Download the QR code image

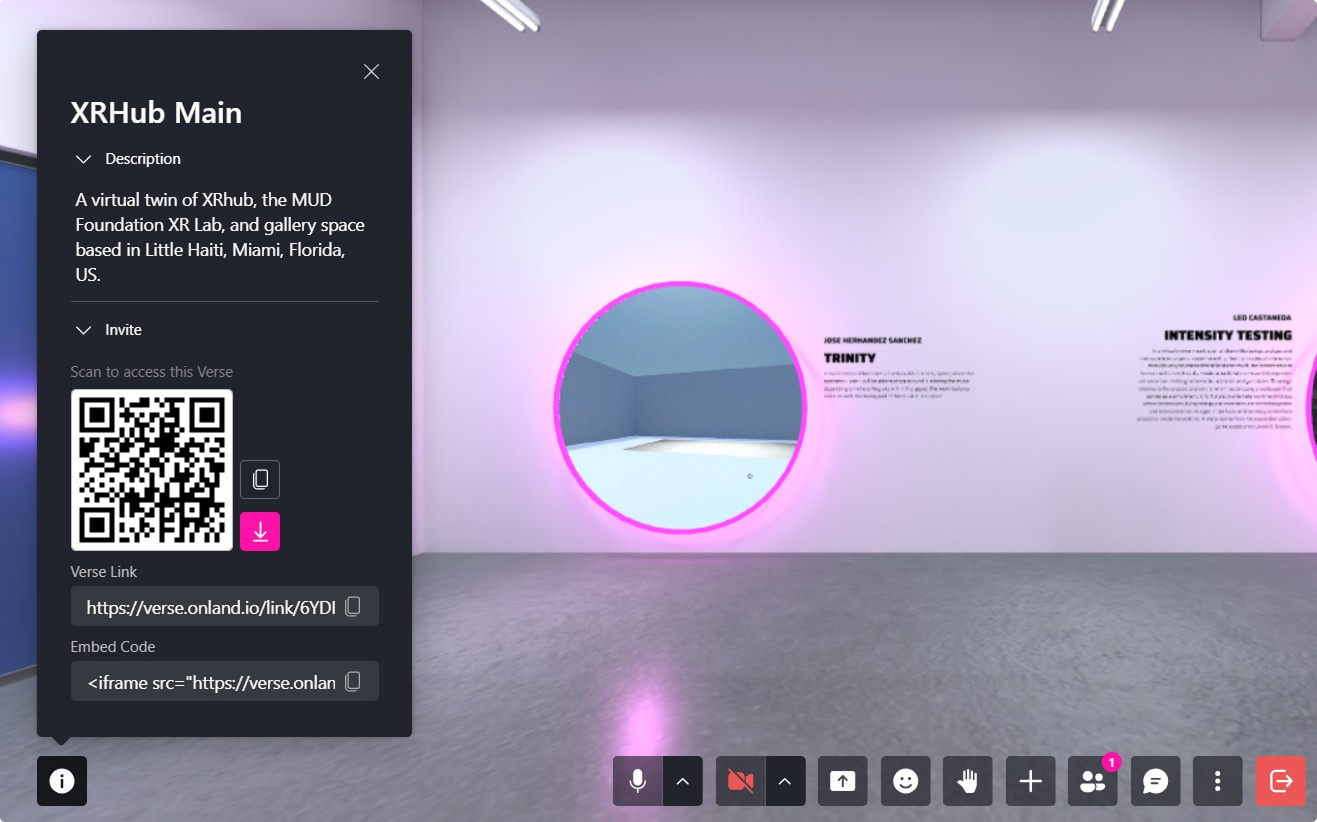(x=259, y=531)
